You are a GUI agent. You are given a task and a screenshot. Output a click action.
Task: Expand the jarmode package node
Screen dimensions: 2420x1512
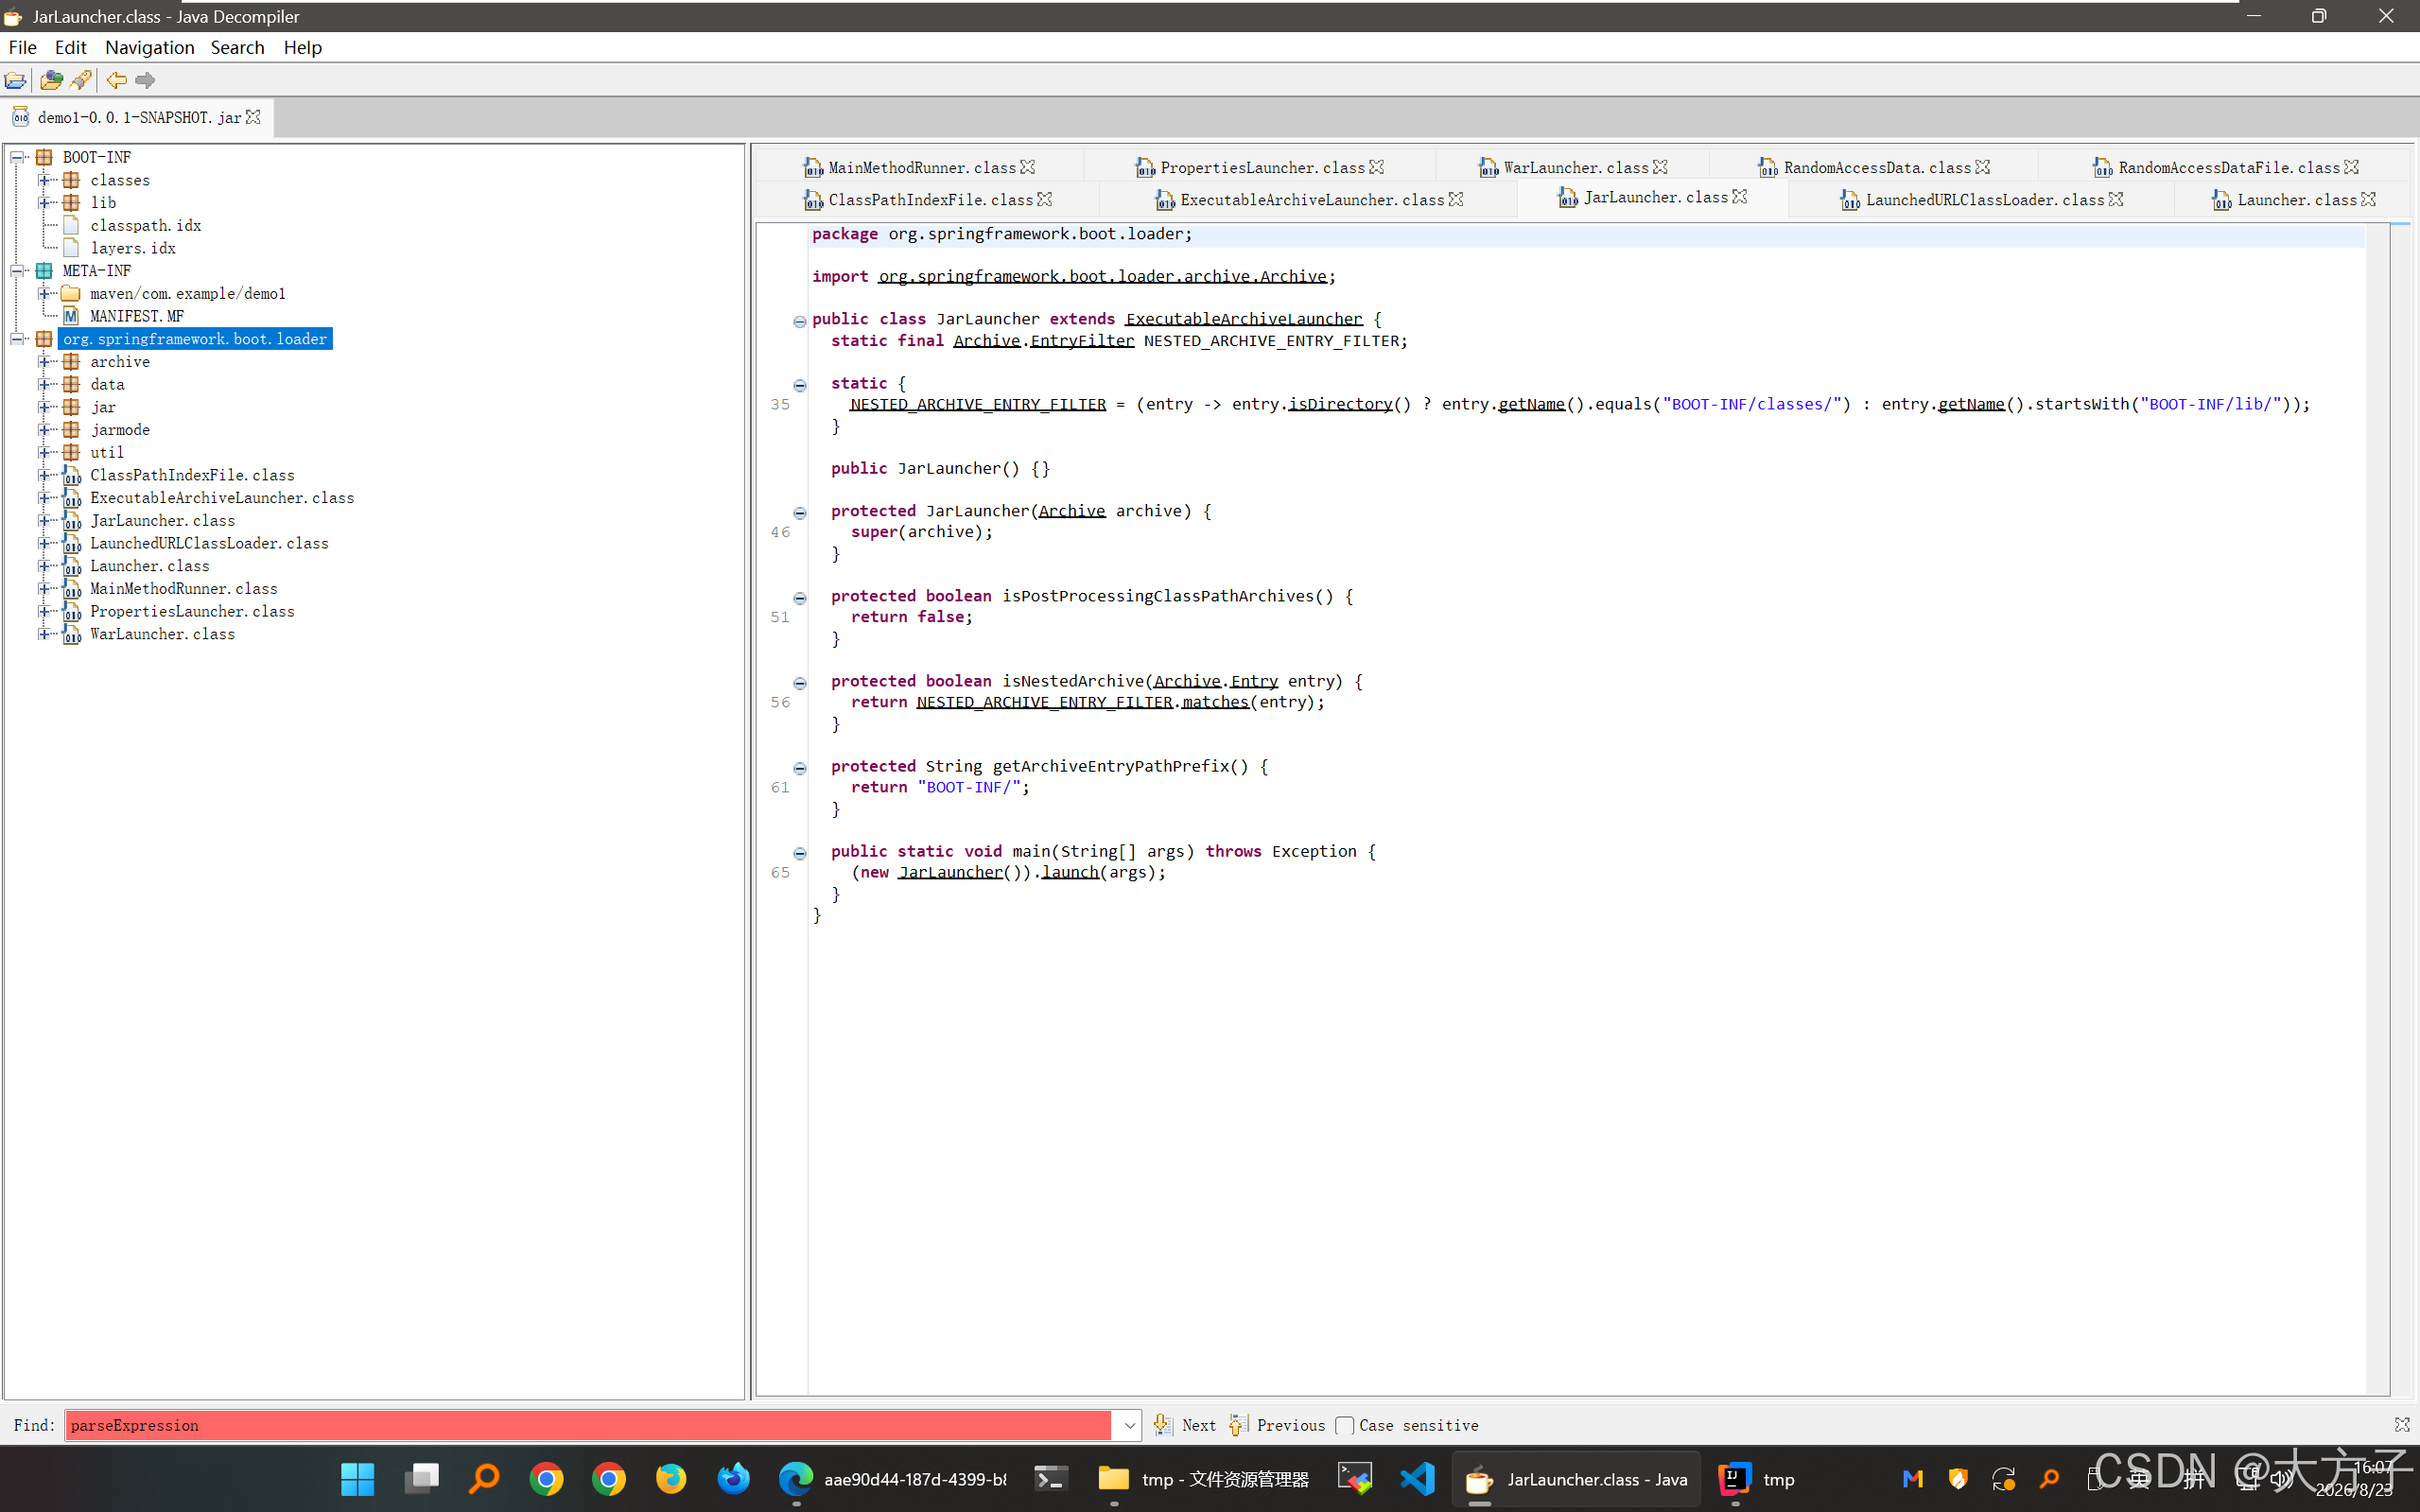tap(44, 430)
